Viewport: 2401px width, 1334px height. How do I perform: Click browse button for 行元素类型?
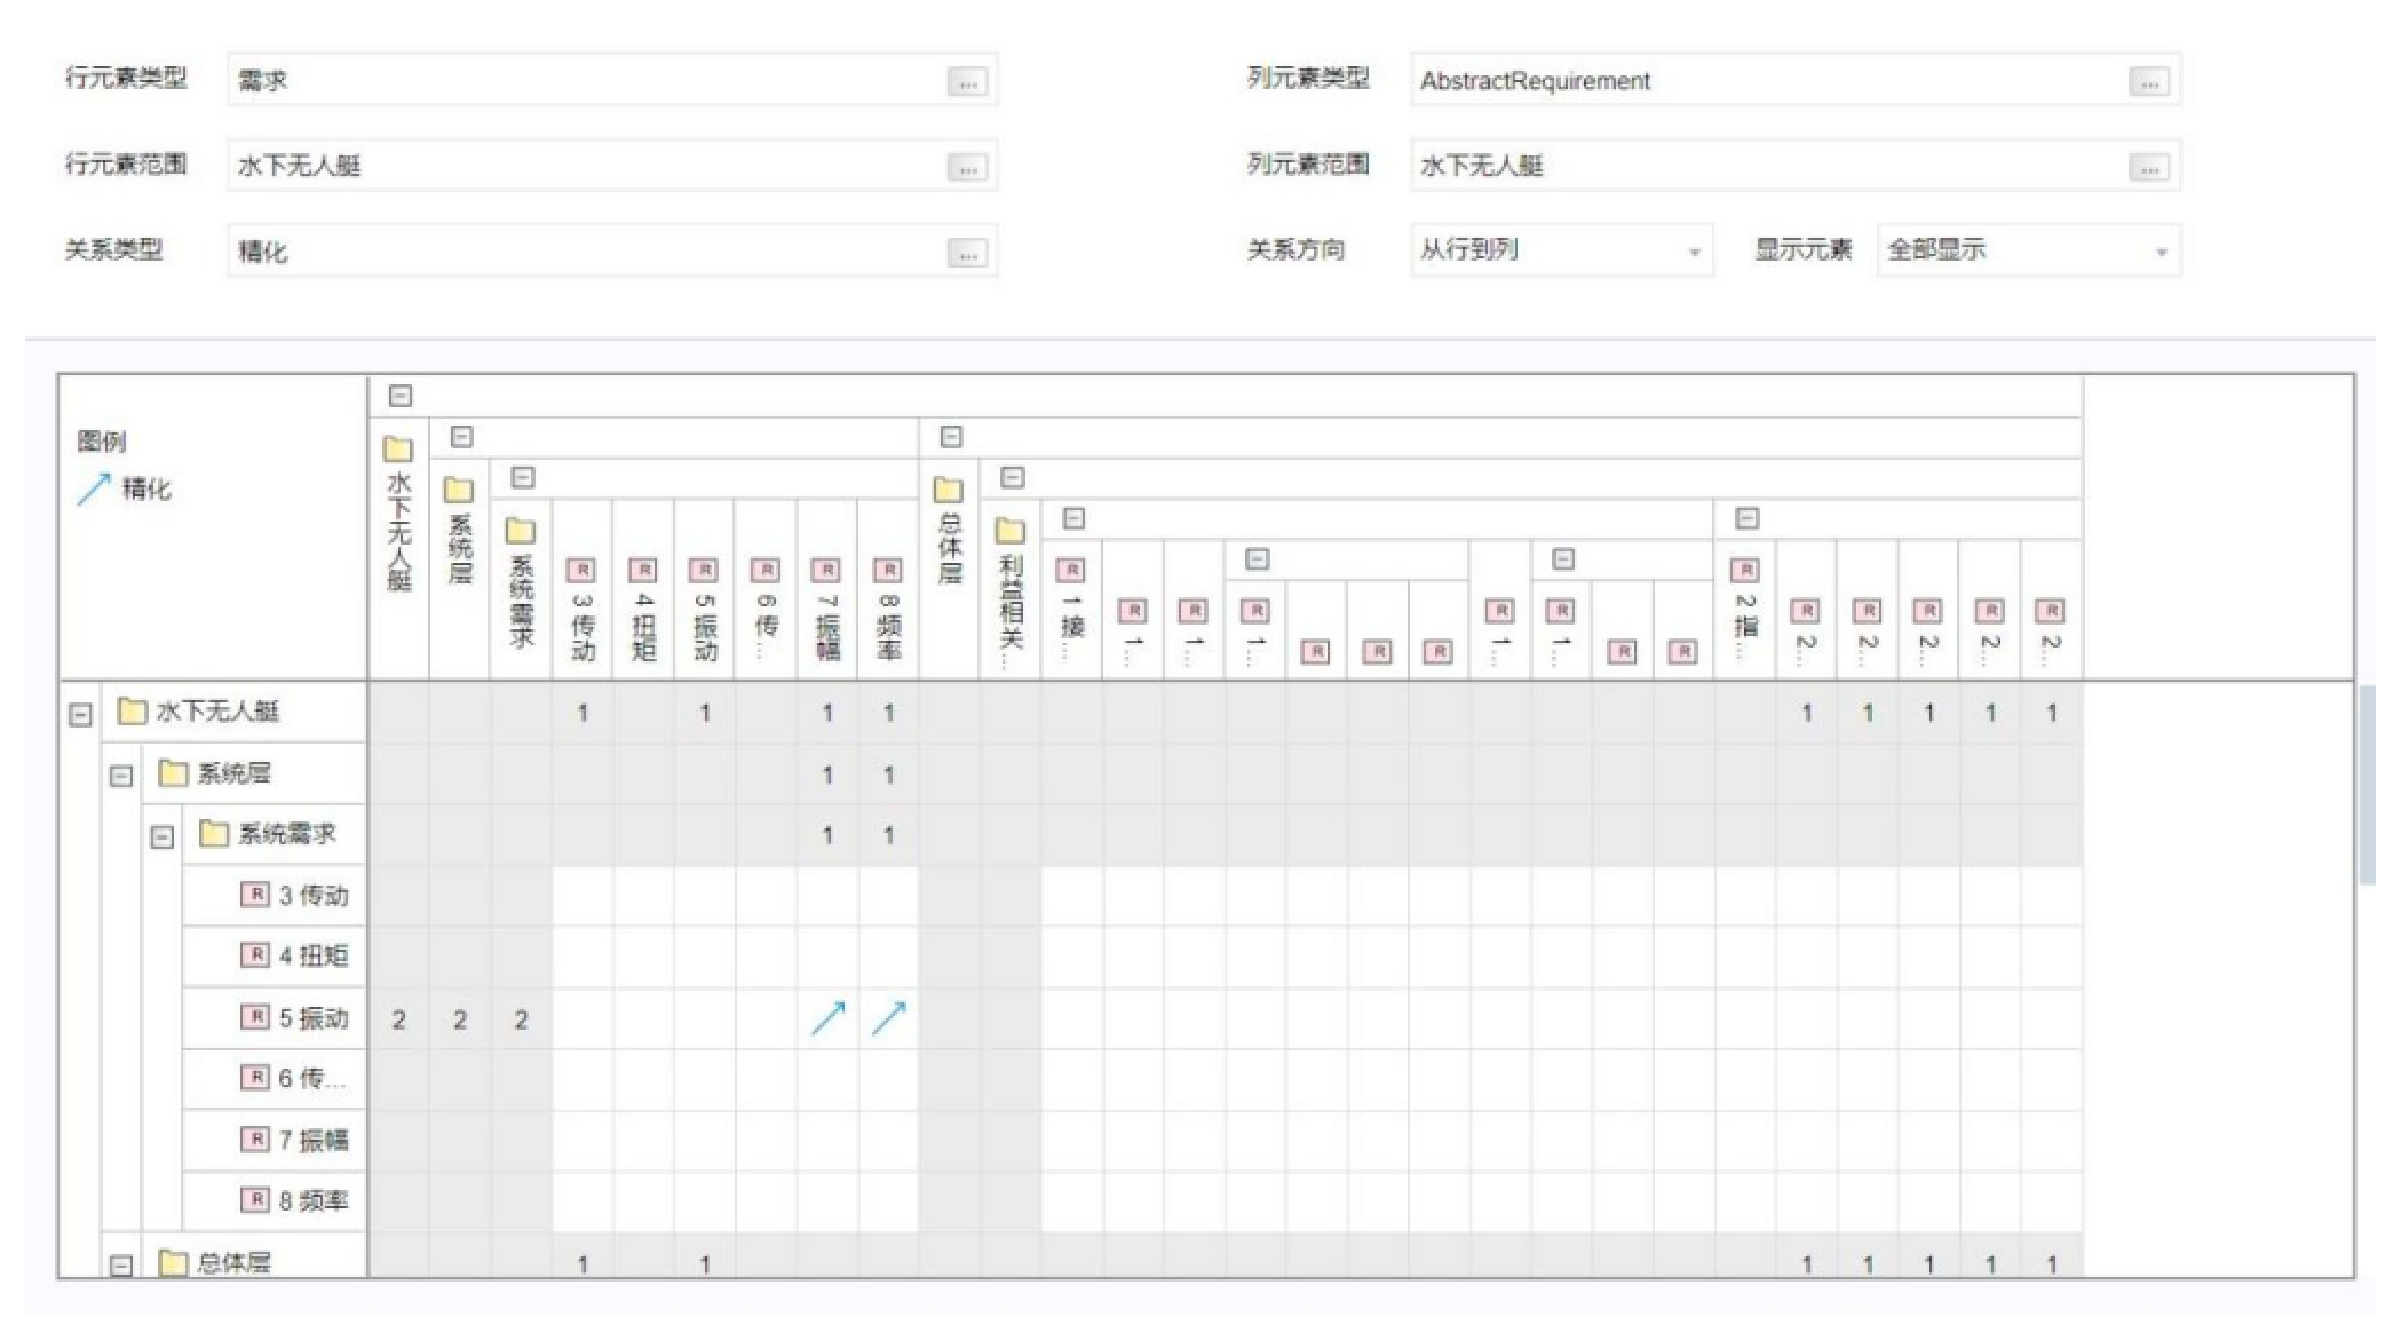click(967, 82)
